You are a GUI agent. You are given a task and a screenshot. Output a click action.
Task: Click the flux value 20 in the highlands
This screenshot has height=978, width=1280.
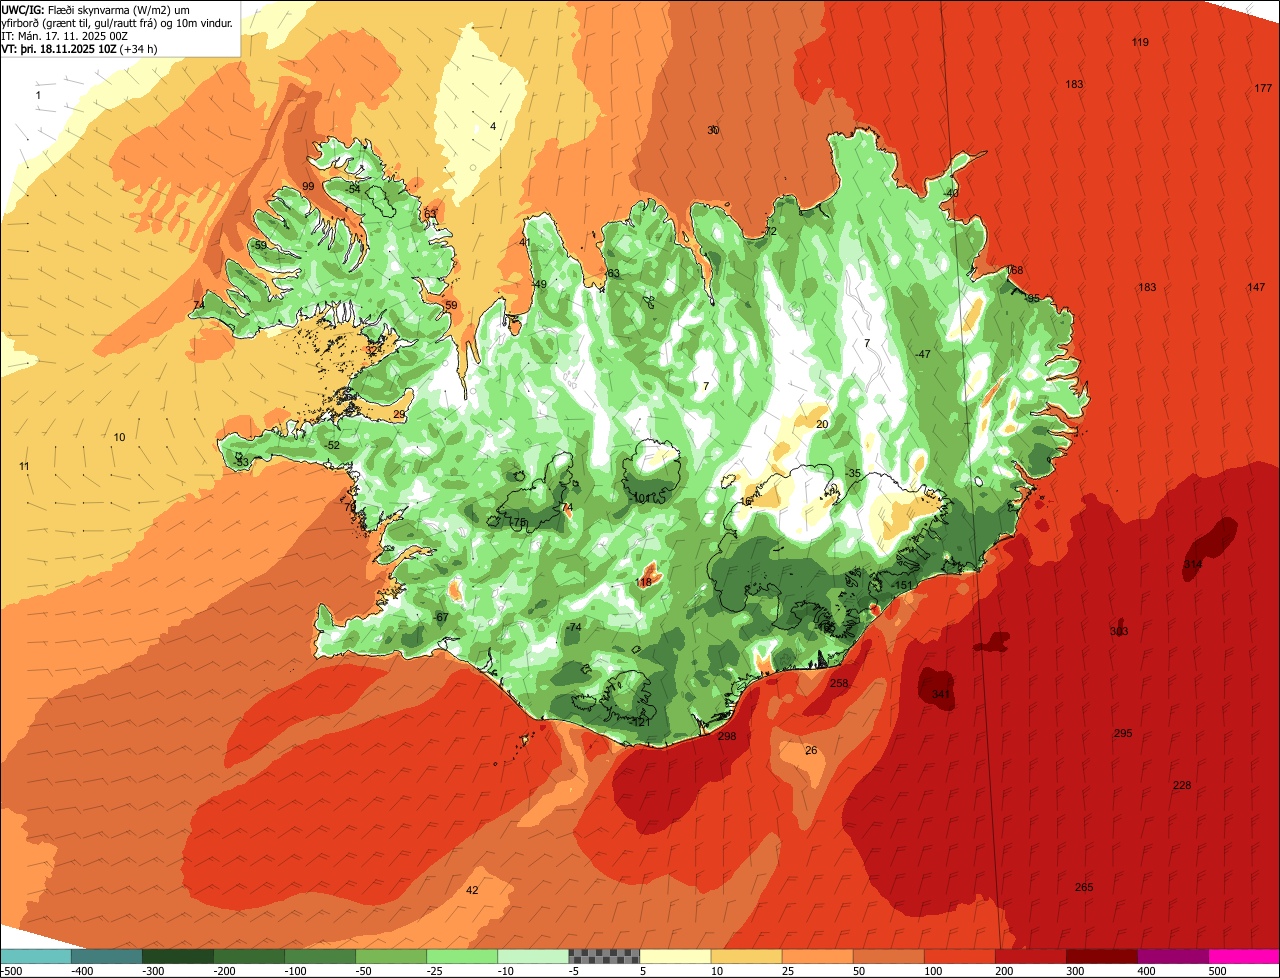(823, 425)
